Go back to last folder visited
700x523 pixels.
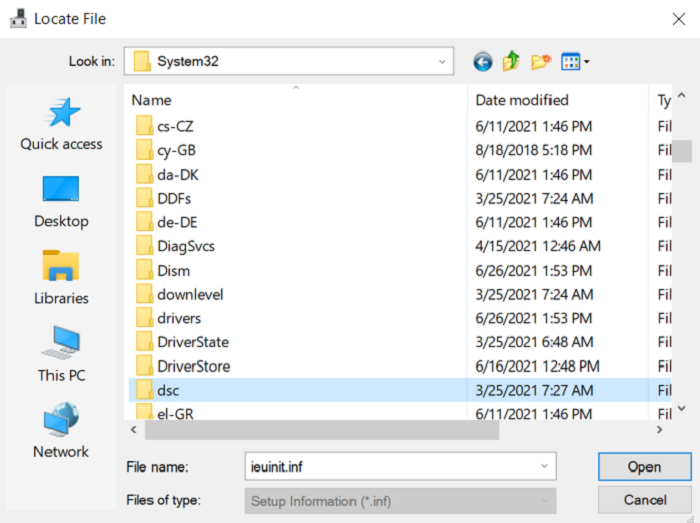(483, 62)
